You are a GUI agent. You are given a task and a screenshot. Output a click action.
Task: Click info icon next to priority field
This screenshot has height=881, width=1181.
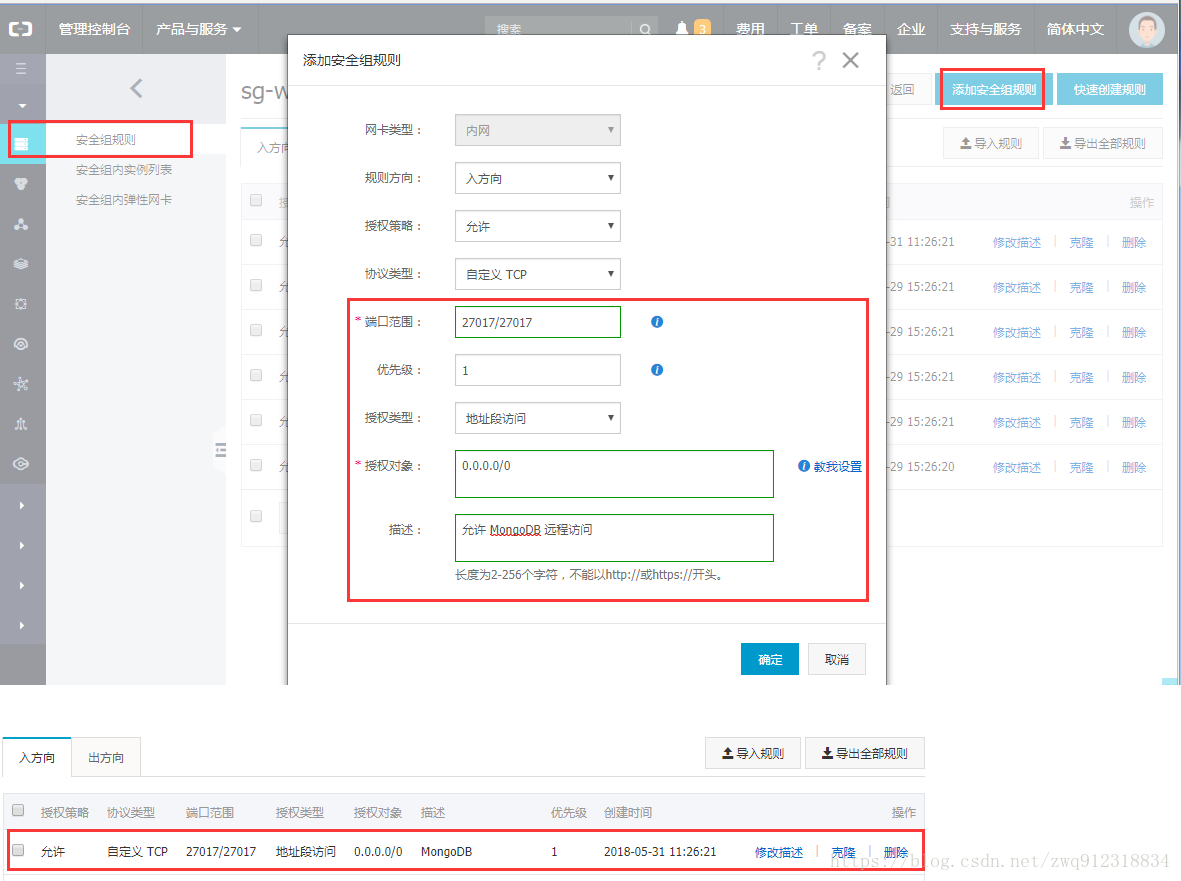pyautogui.click(x=657, y=370)
